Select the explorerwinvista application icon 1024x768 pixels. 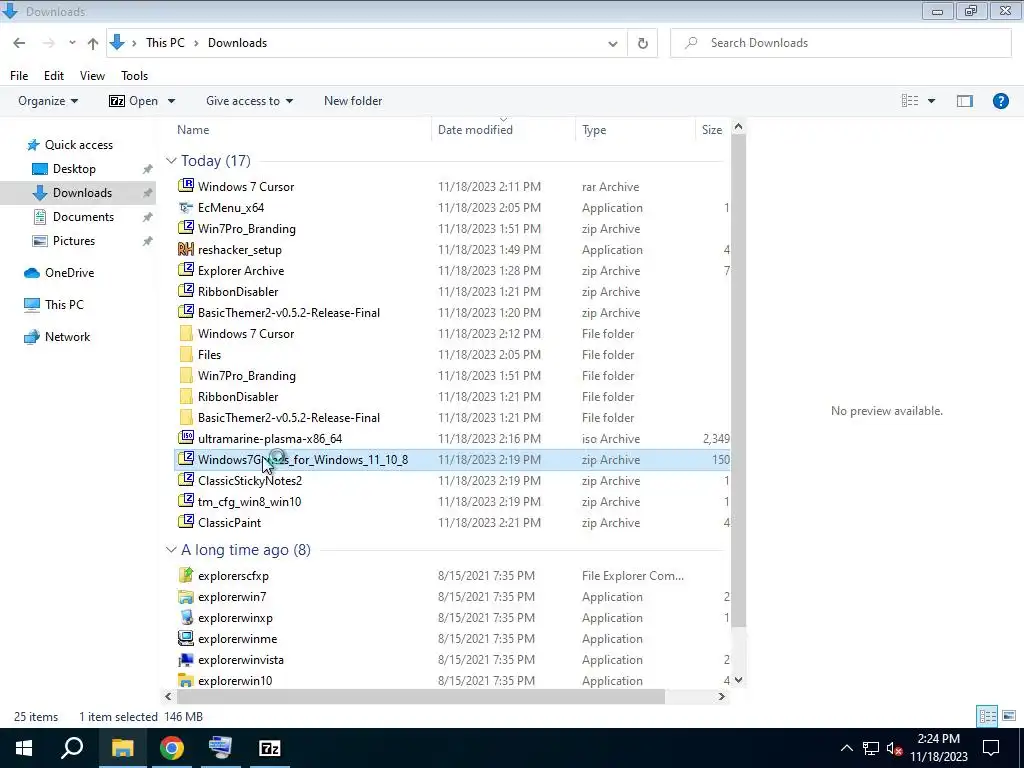186,660
